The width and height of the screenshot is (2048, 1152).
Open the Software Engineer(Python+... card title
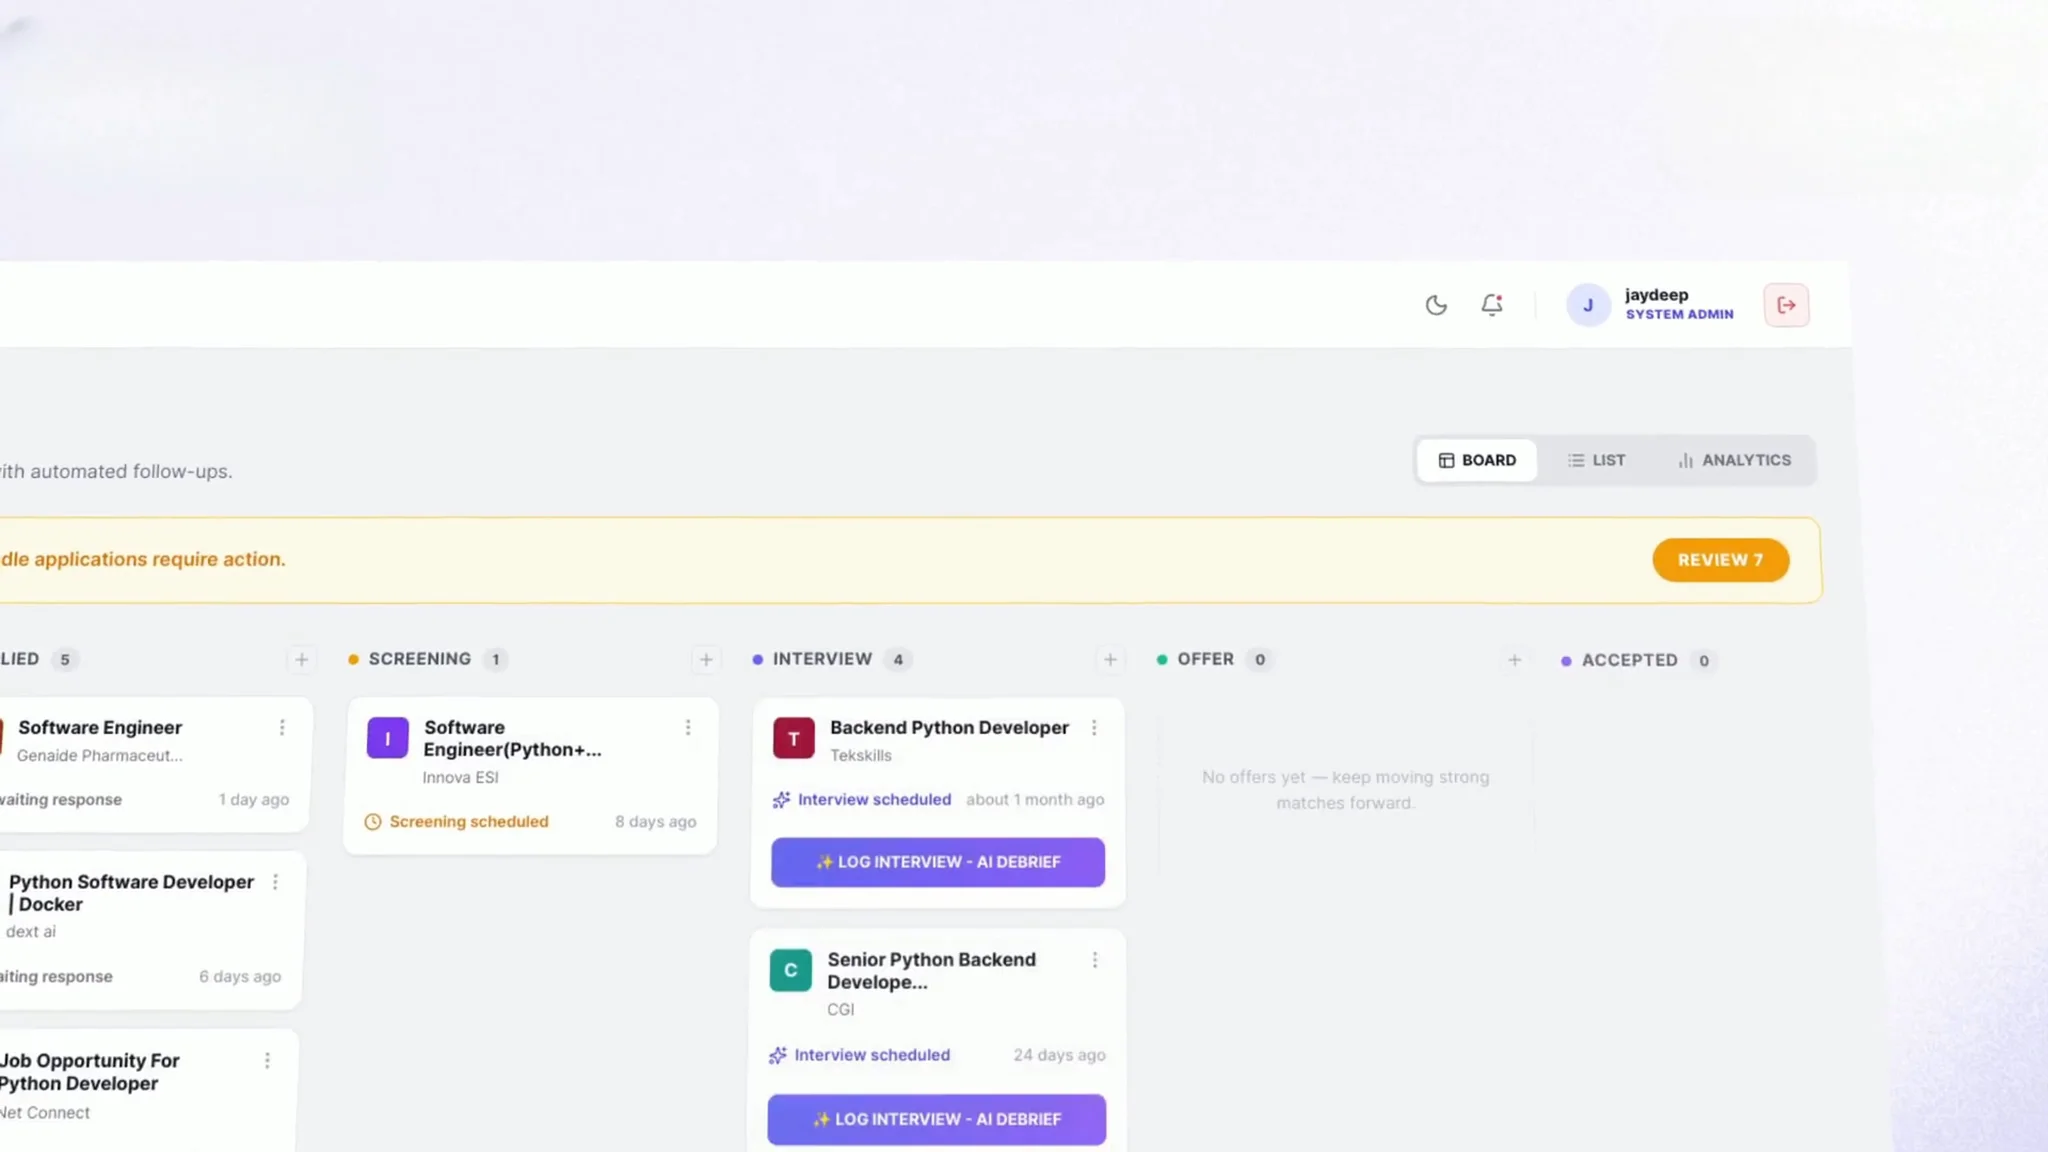point(512,738)
